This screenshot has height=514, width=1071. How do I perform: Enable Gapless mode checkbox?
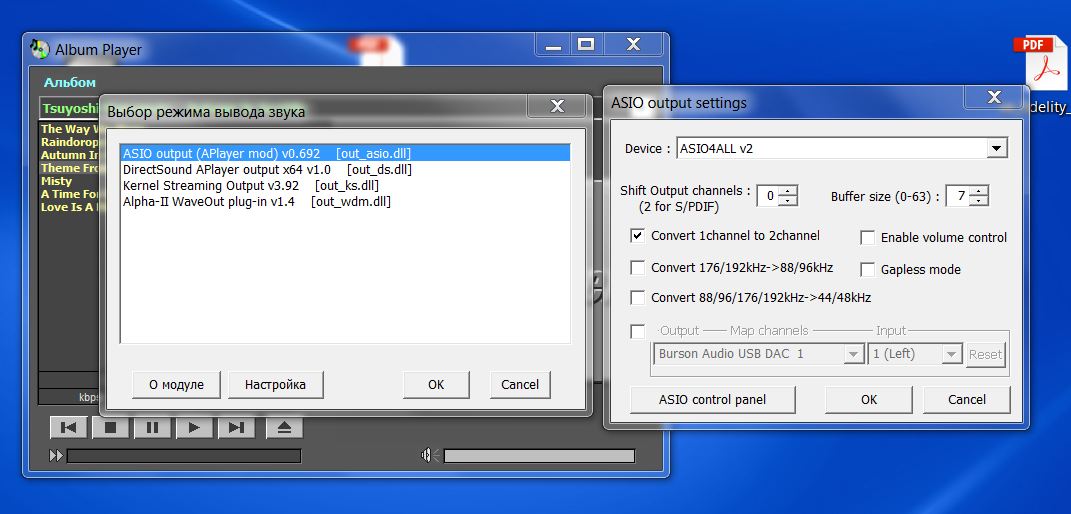[x=867, y=270]
